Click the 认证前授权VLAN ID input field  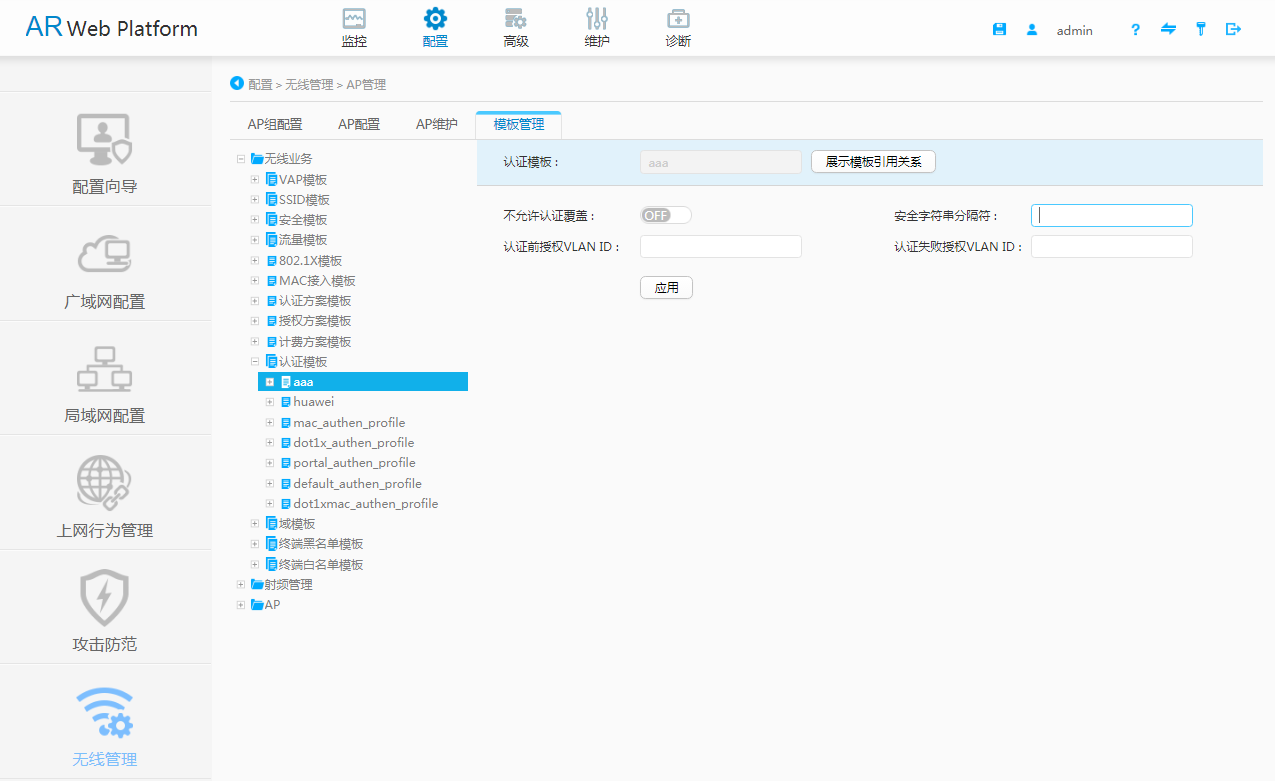click(720, 246)
